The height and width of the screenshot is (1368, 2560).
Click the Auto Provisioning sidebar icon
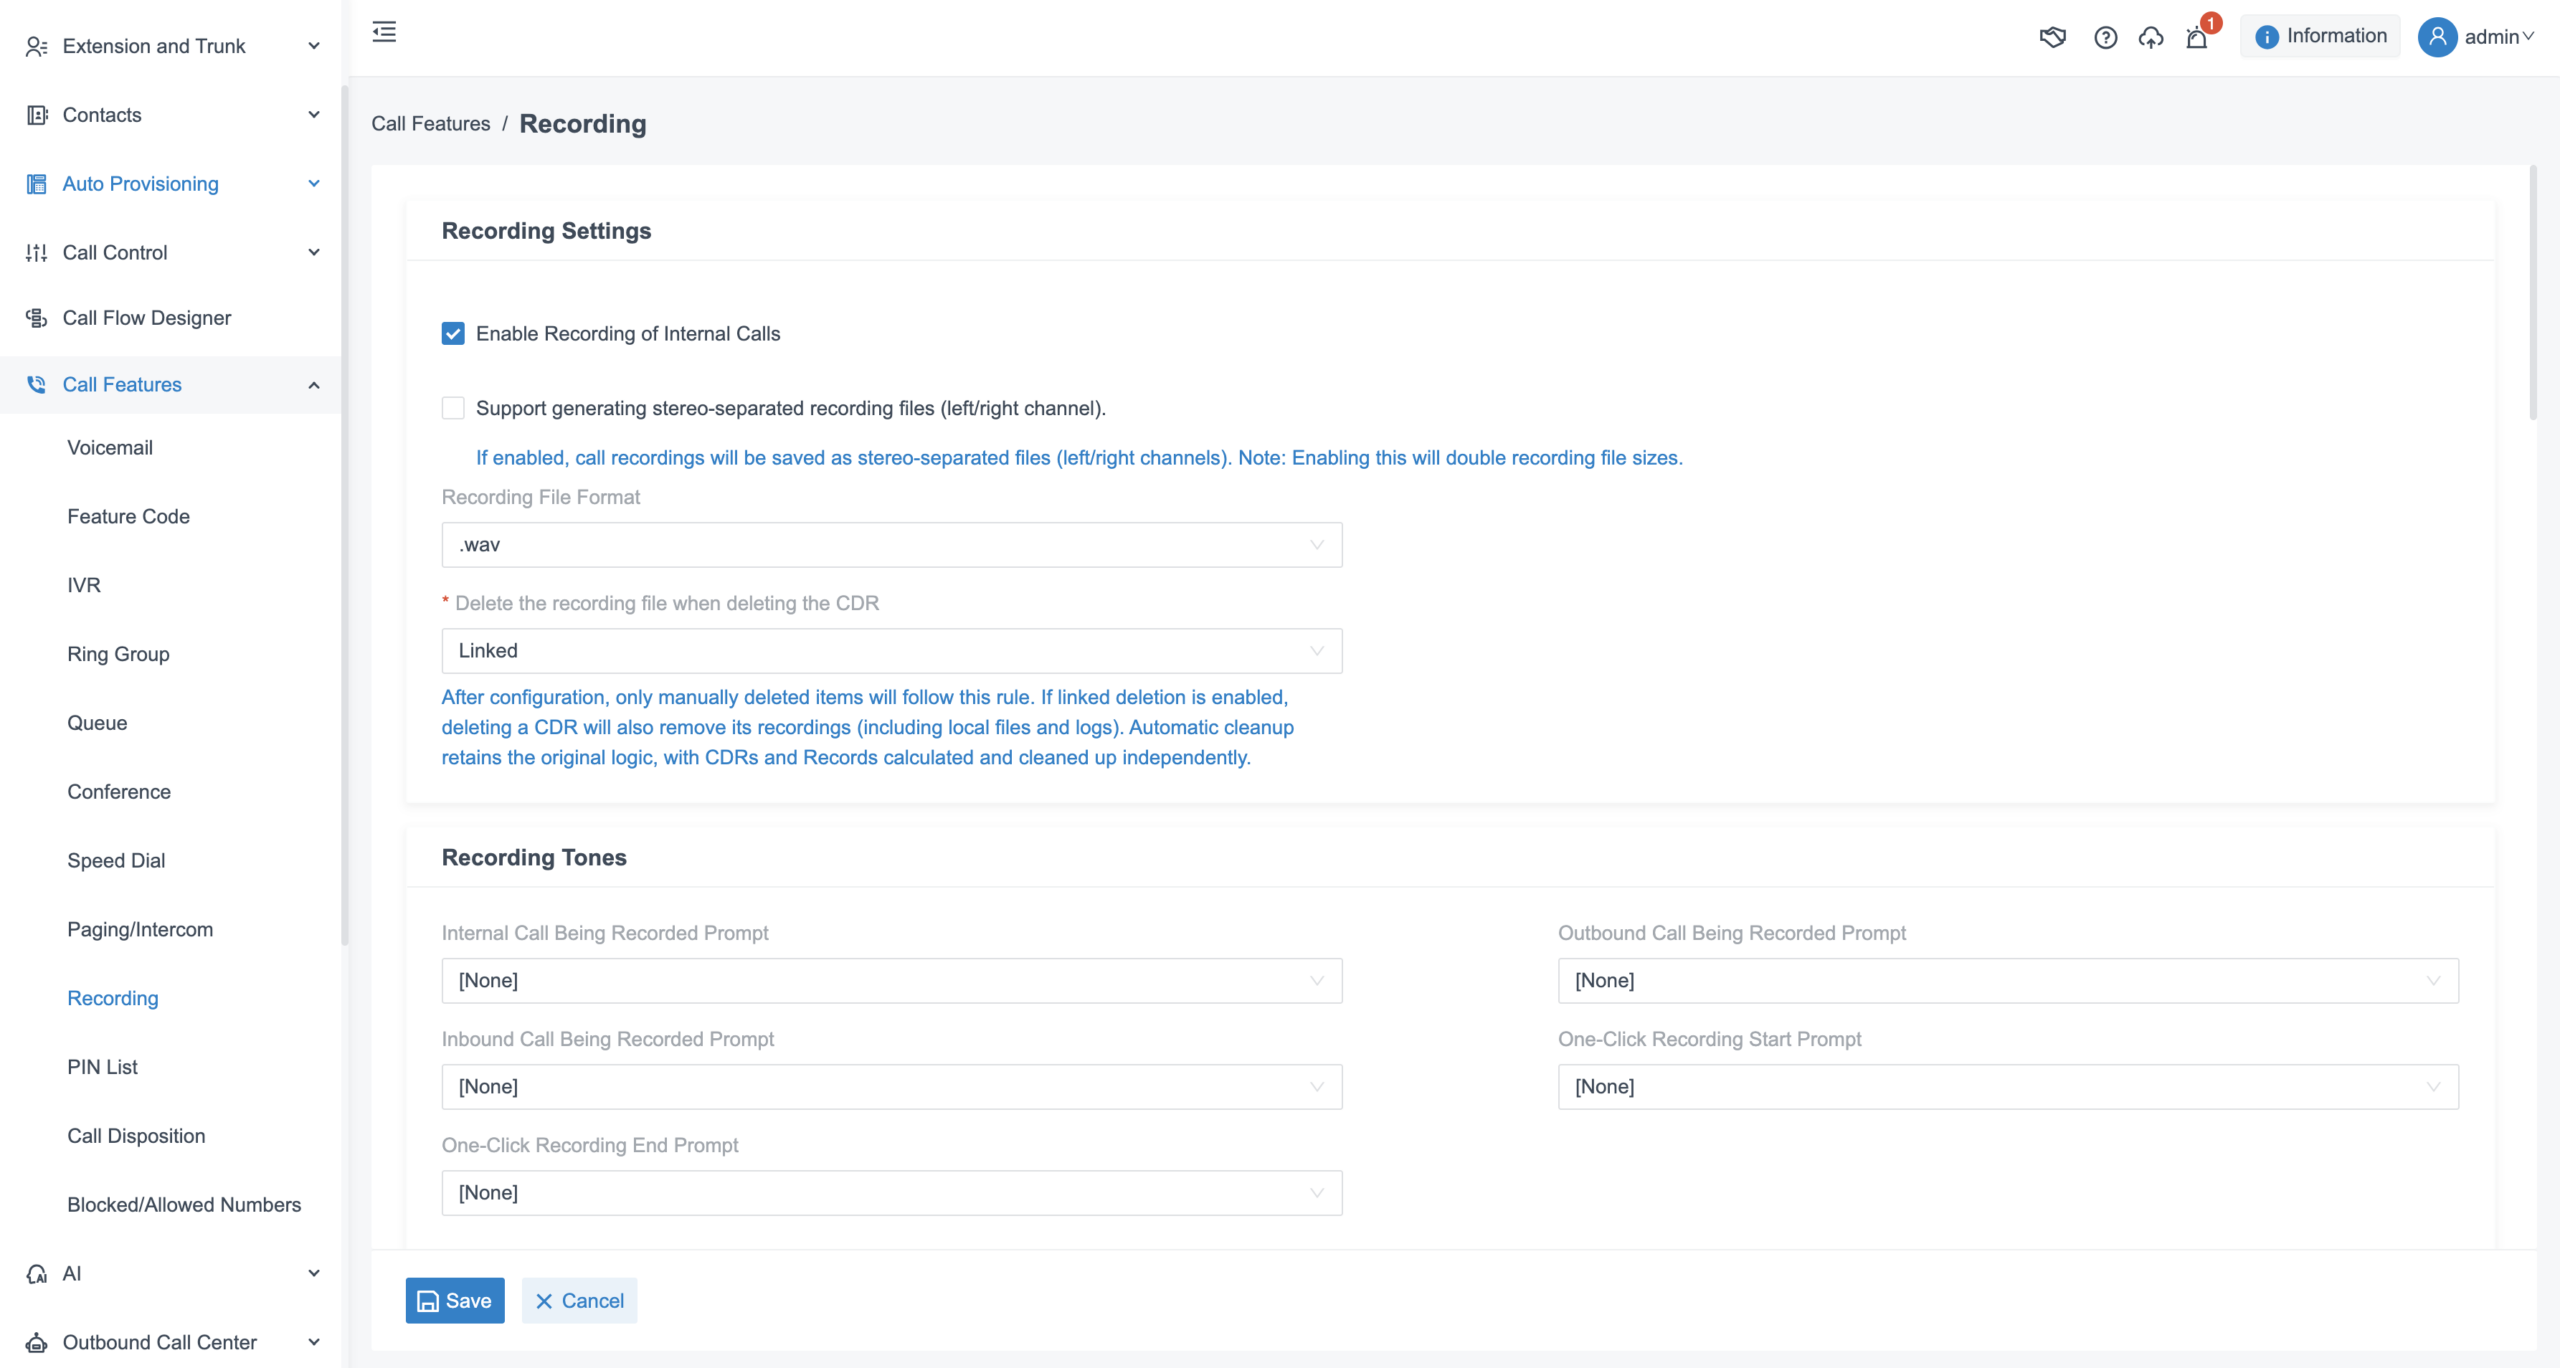coord(36,184)
